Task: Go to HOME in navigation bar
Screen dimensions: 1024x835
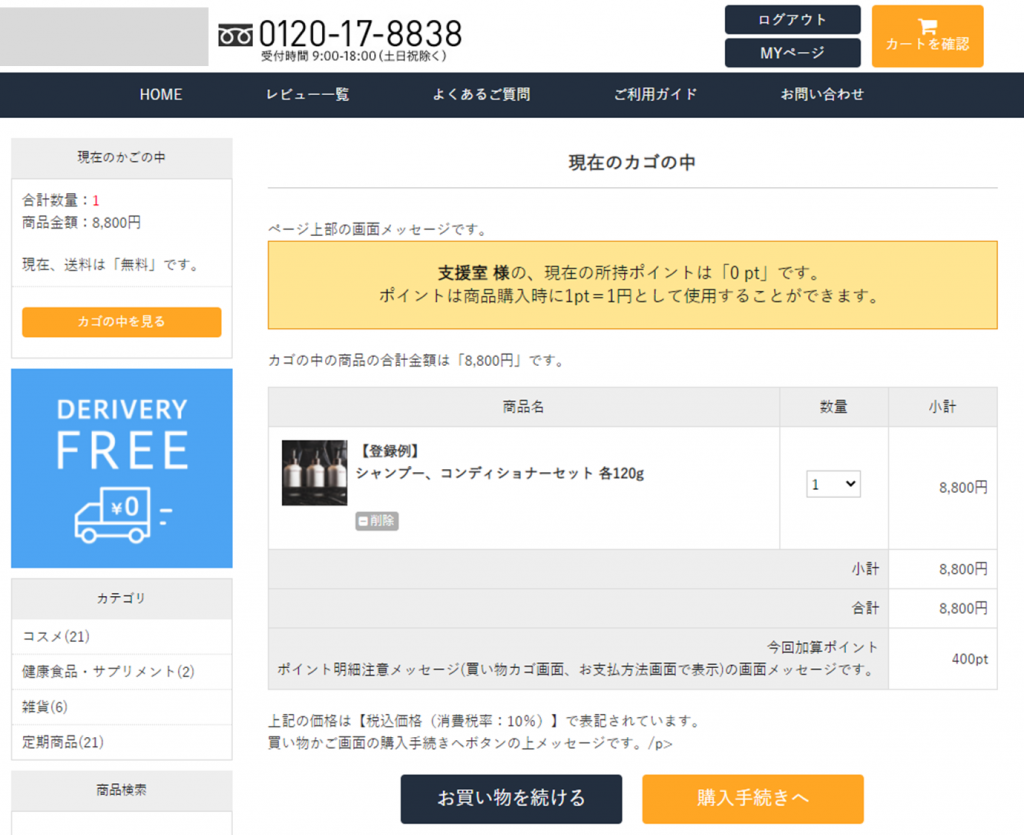Action: pyautogui.click(x=161, y=95)
